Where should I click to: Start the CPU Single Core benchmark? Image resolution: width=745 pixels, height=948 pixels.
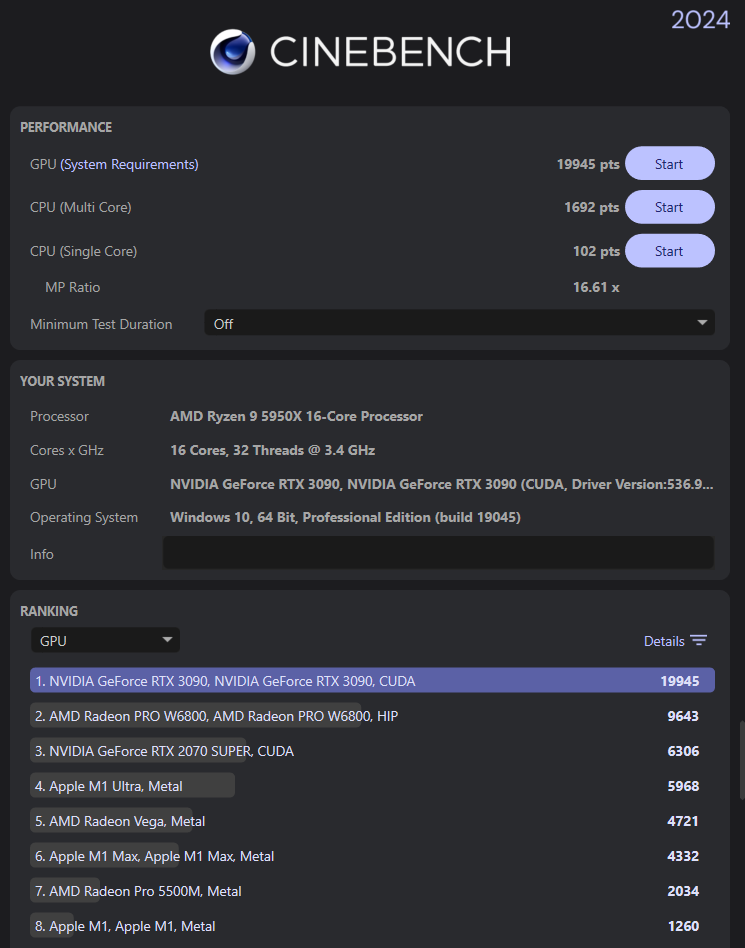(x=669, y=250)
